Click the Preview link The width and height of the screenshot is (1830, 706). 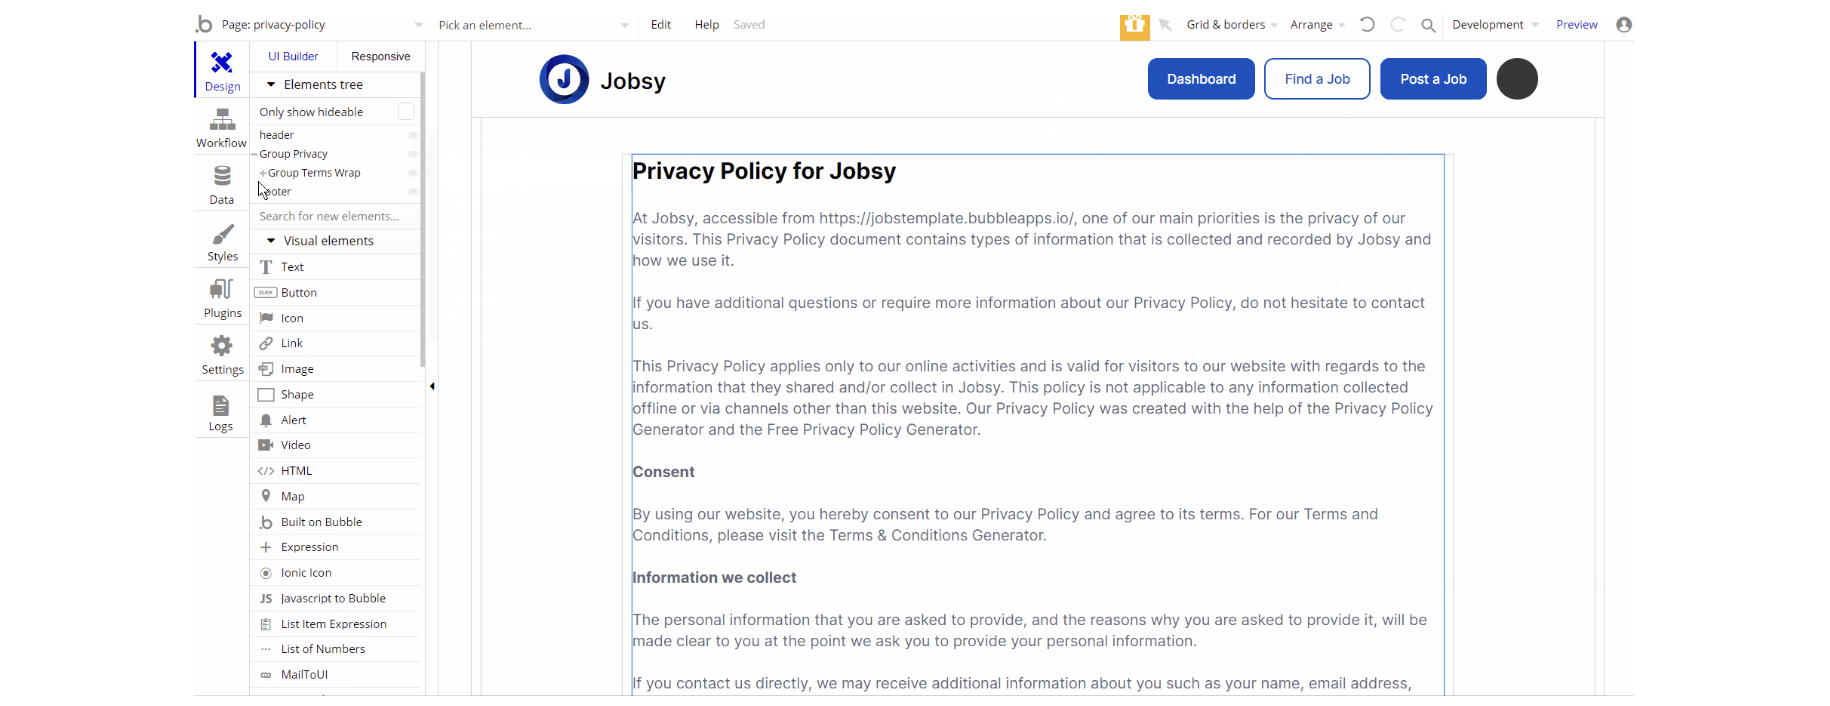1576,25
